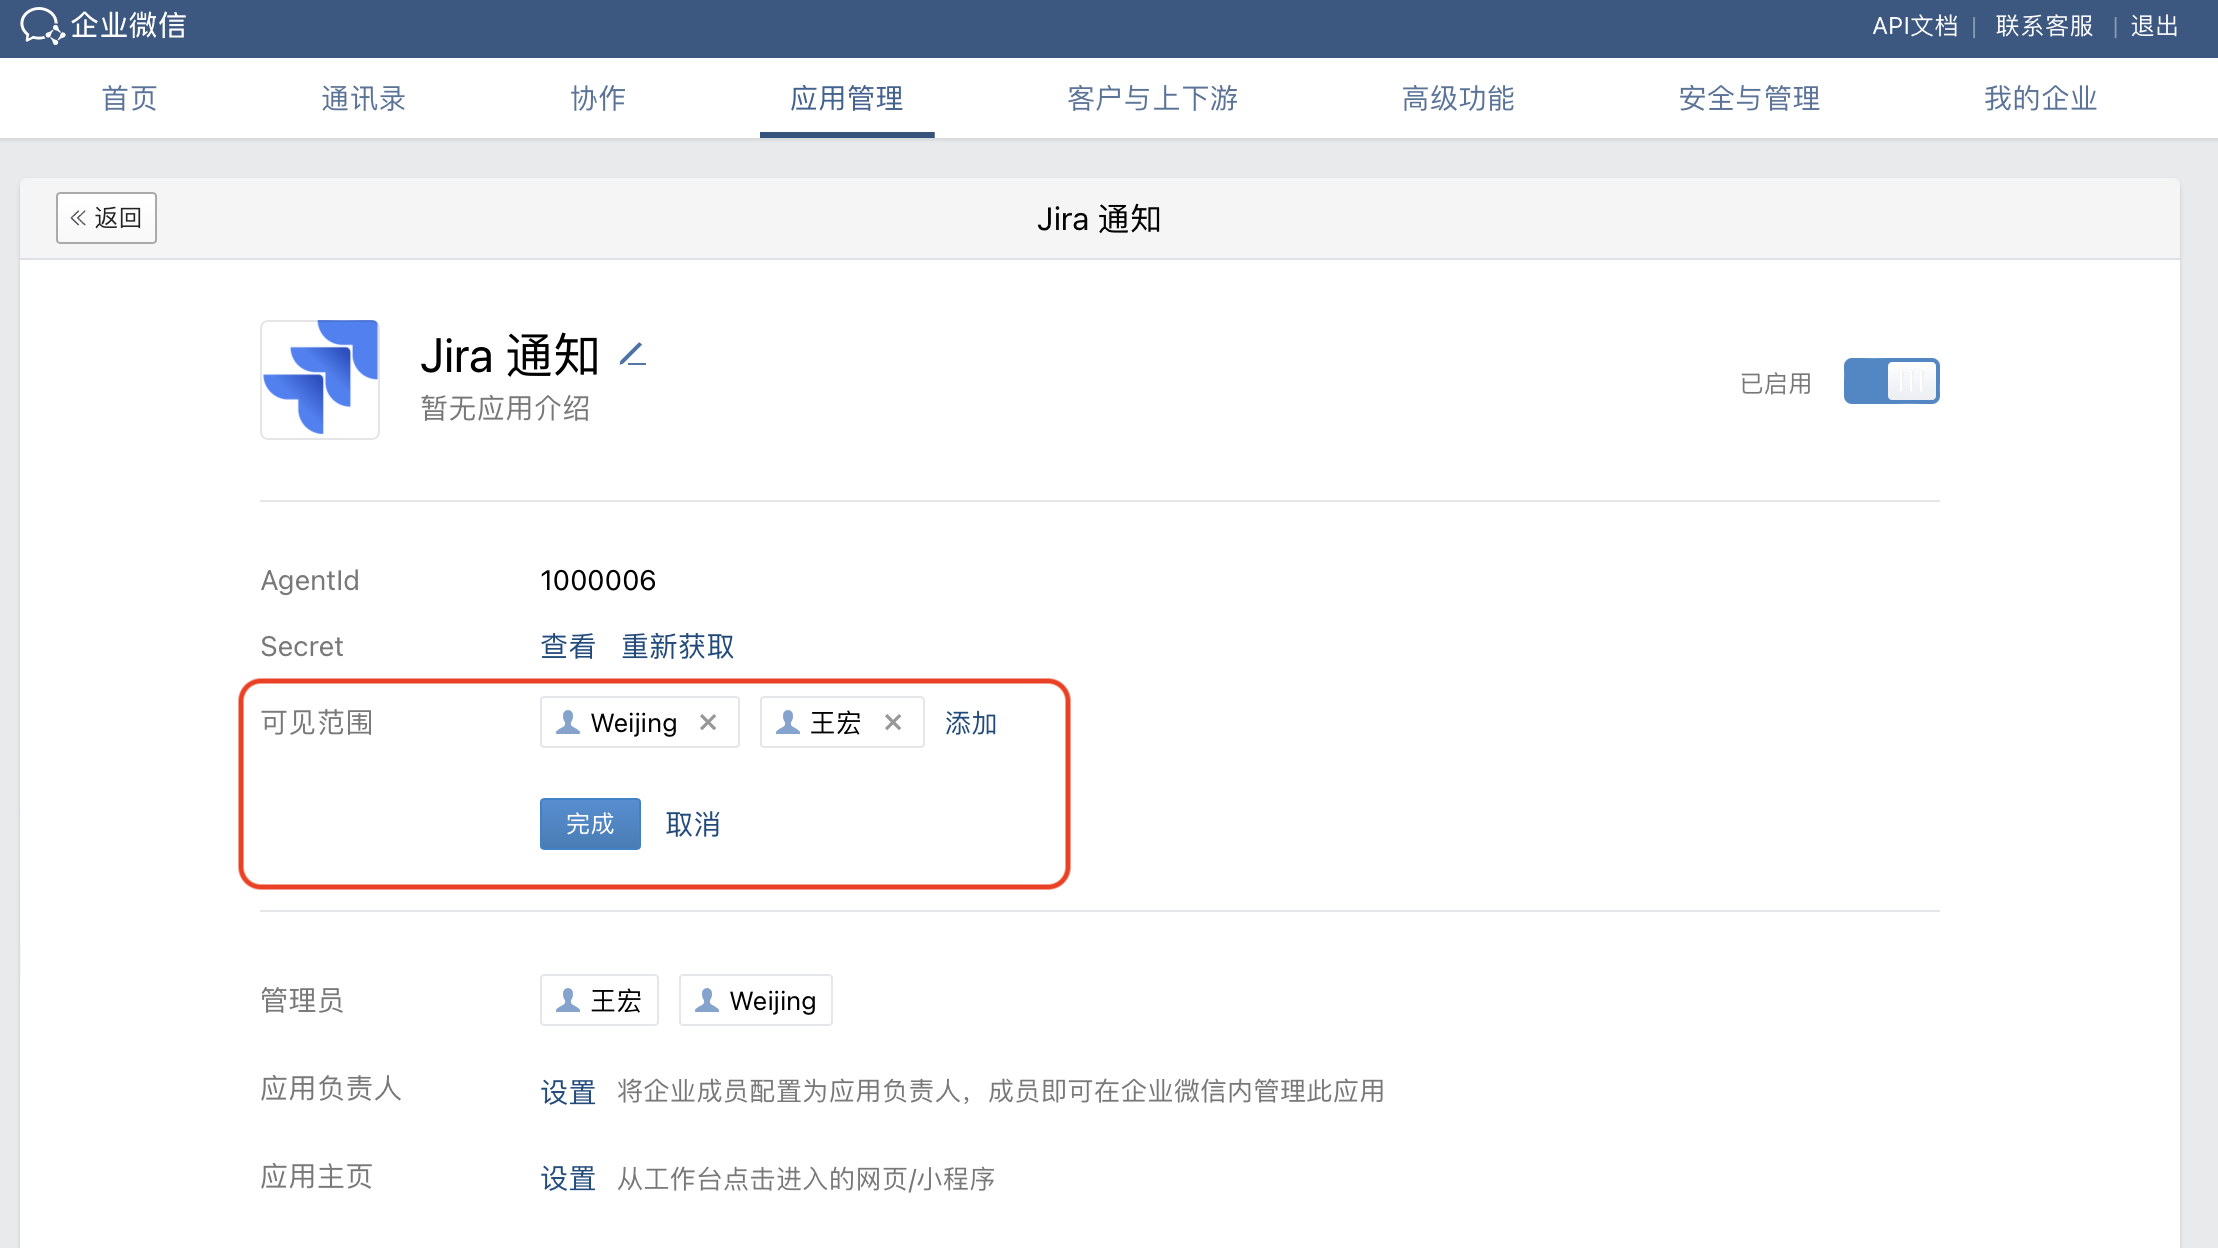Remove Weijing from visible range
The width and height of the screenshot is (2218, 1248).
708,722
